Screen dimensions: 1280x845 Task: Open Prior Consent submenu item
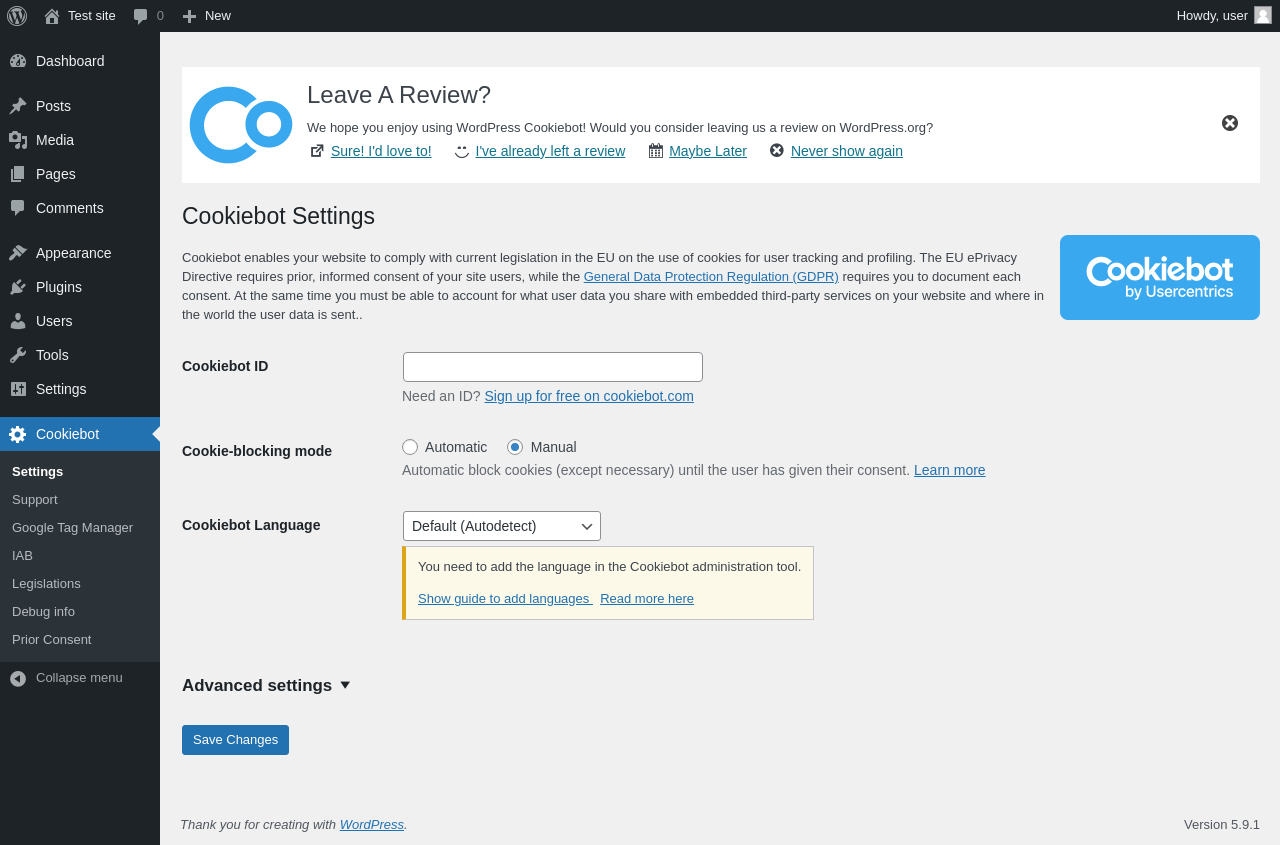click(x=51, y=640)
